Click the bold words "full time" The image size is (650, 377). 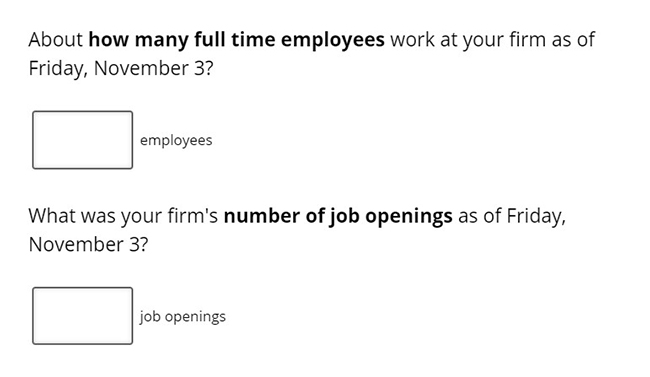click(x=235, y=40)
